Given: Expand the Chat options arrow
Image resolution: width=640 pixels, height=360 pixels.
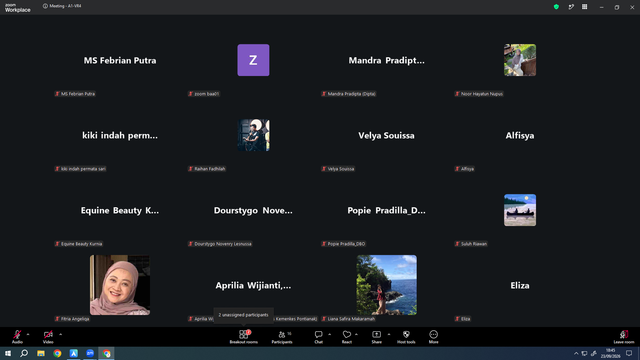Looking at the screenshot, I should coord(329,334).
